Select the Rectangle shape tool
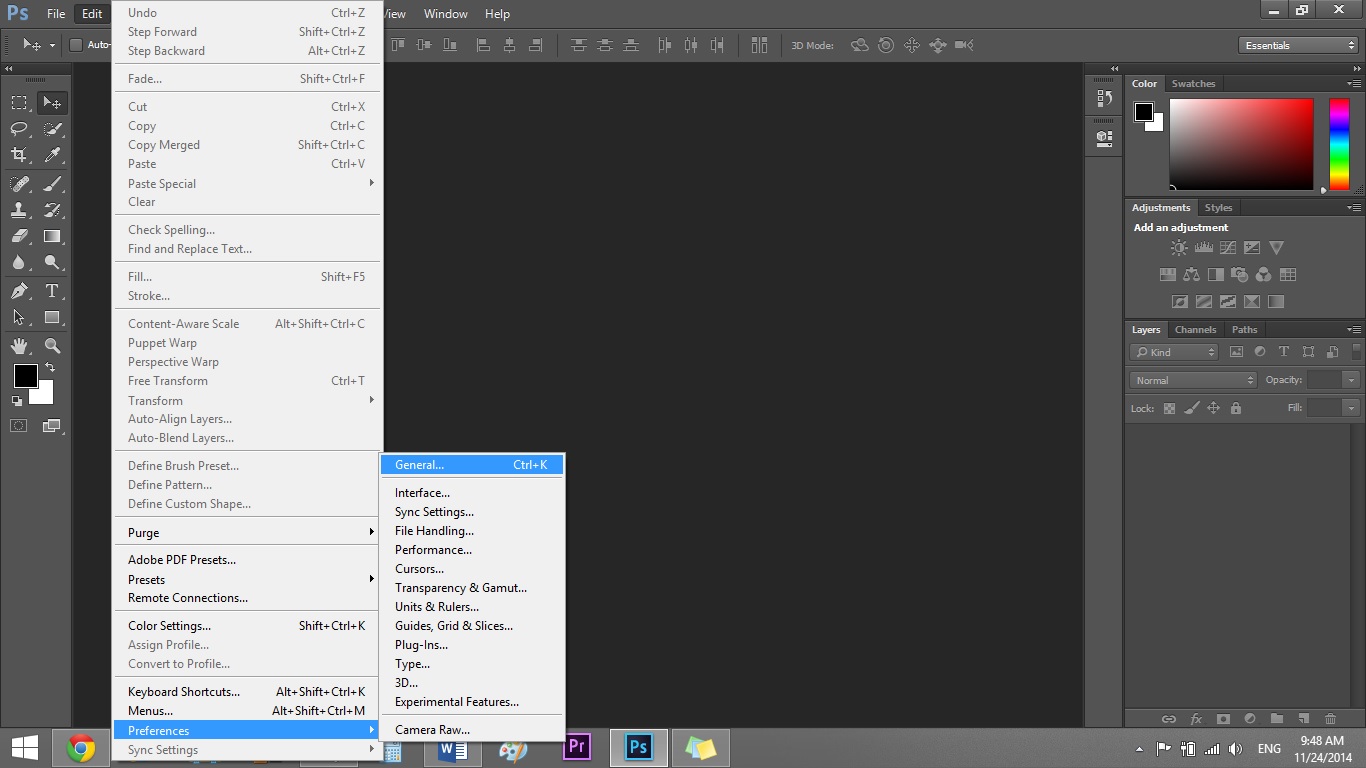This screenshot has width=1366, height=768. coord(52,318)
